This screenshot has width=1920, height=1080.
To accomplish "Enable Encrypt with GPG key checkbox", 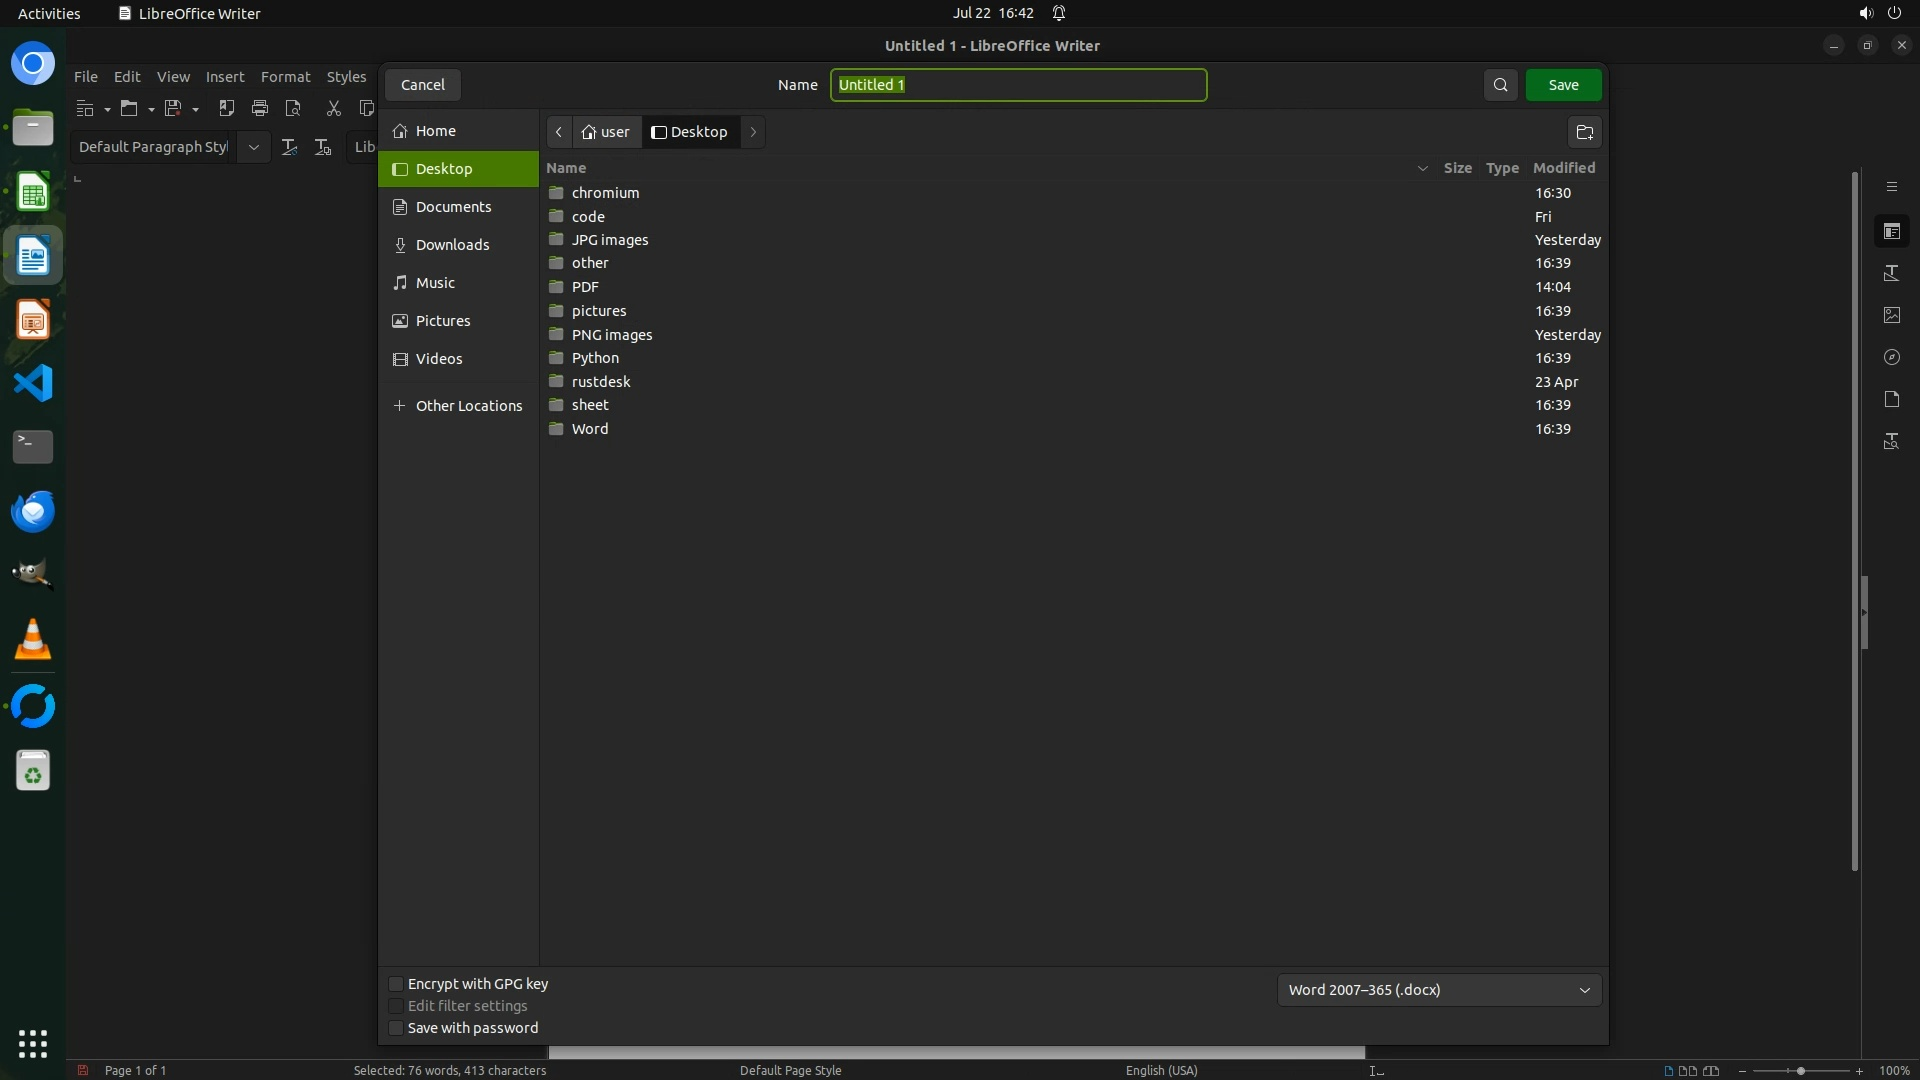I will 396,984.
